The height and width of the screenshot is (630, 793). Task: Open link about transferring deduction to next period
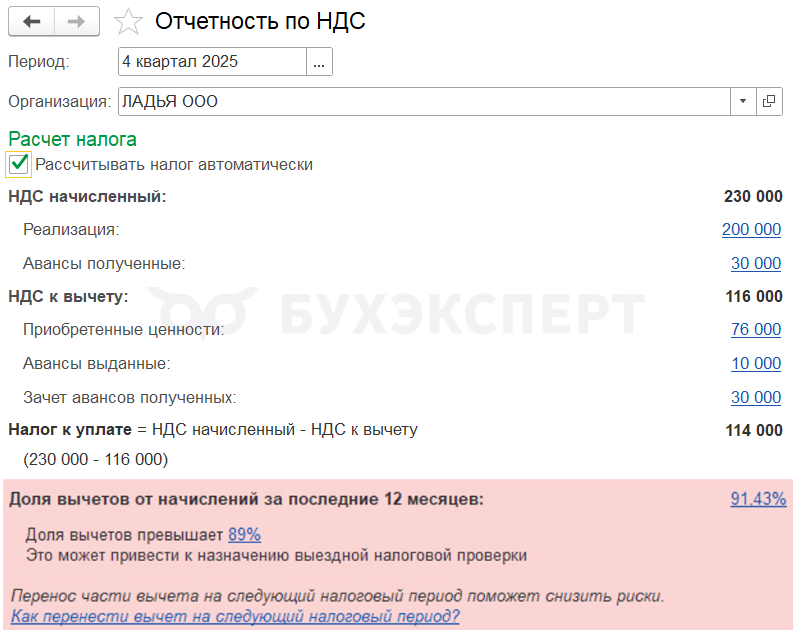pyautogui.click(x=235, y=616)
